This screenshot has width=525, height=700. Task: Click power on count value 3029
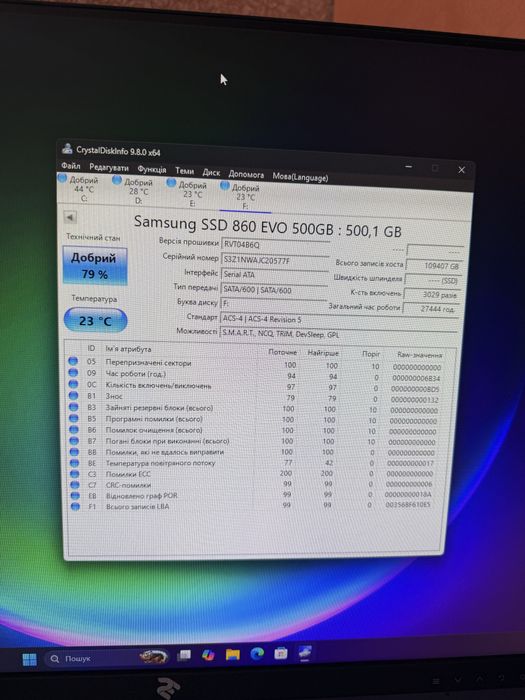[432, 295]
